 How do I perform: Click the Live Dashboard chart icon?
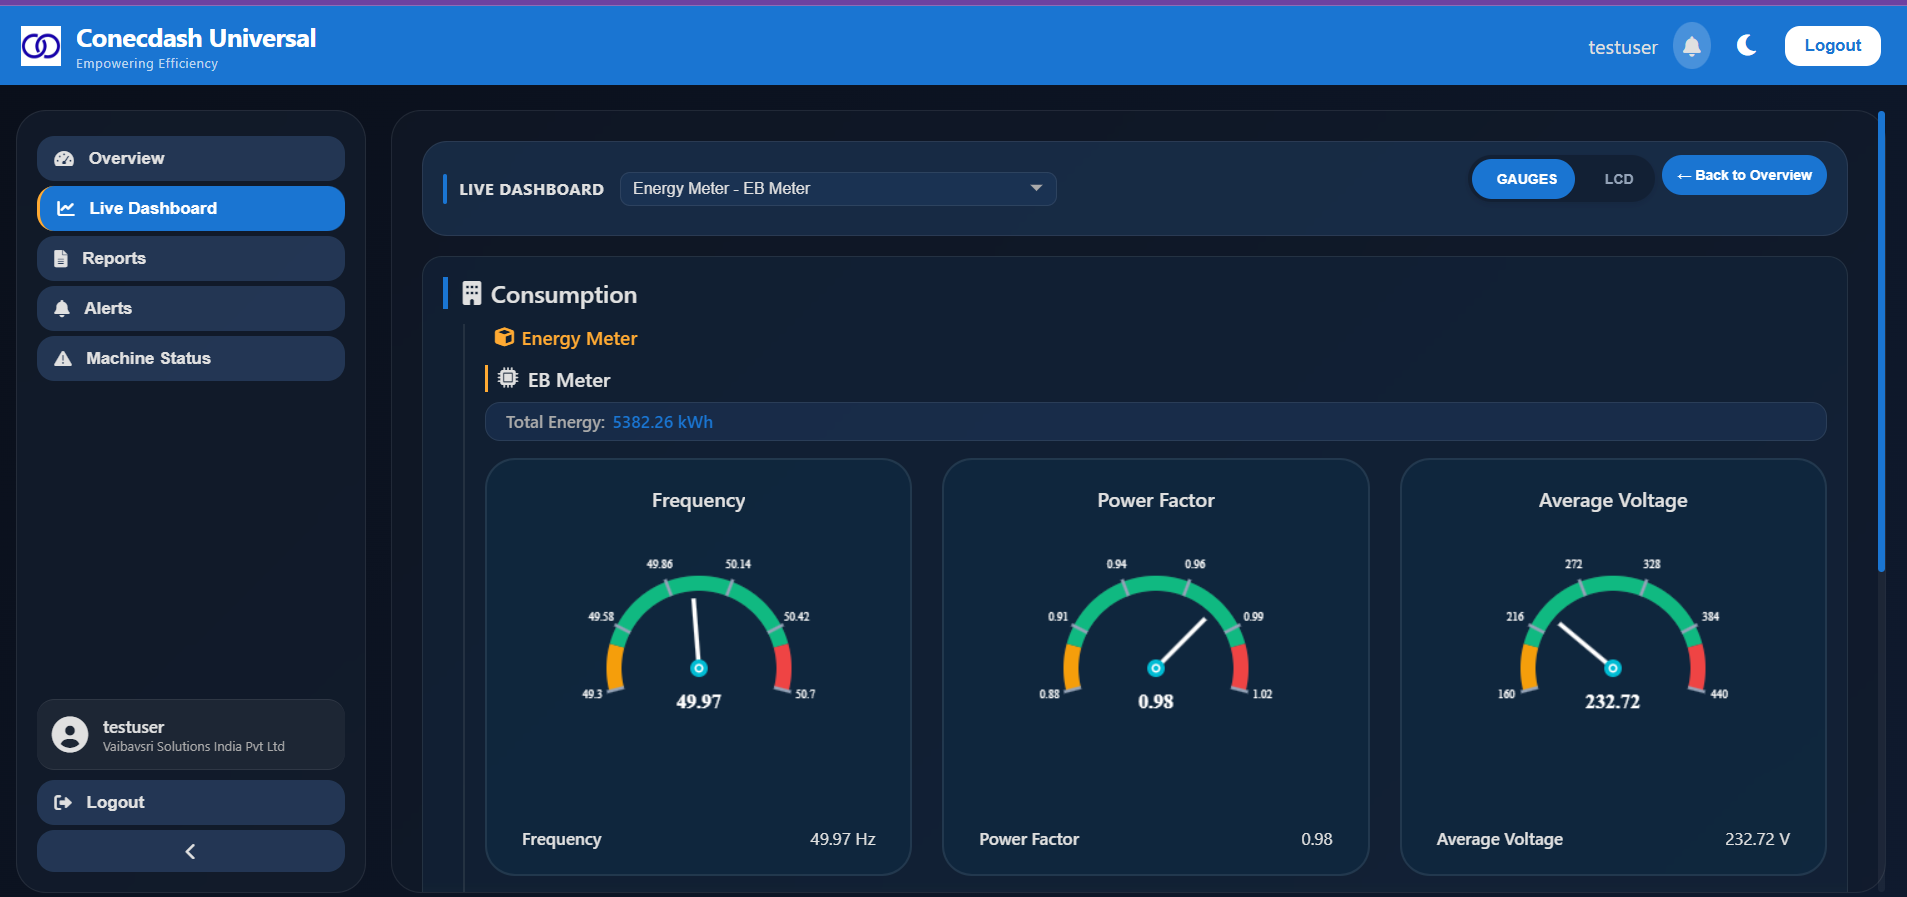click(66, 208)
